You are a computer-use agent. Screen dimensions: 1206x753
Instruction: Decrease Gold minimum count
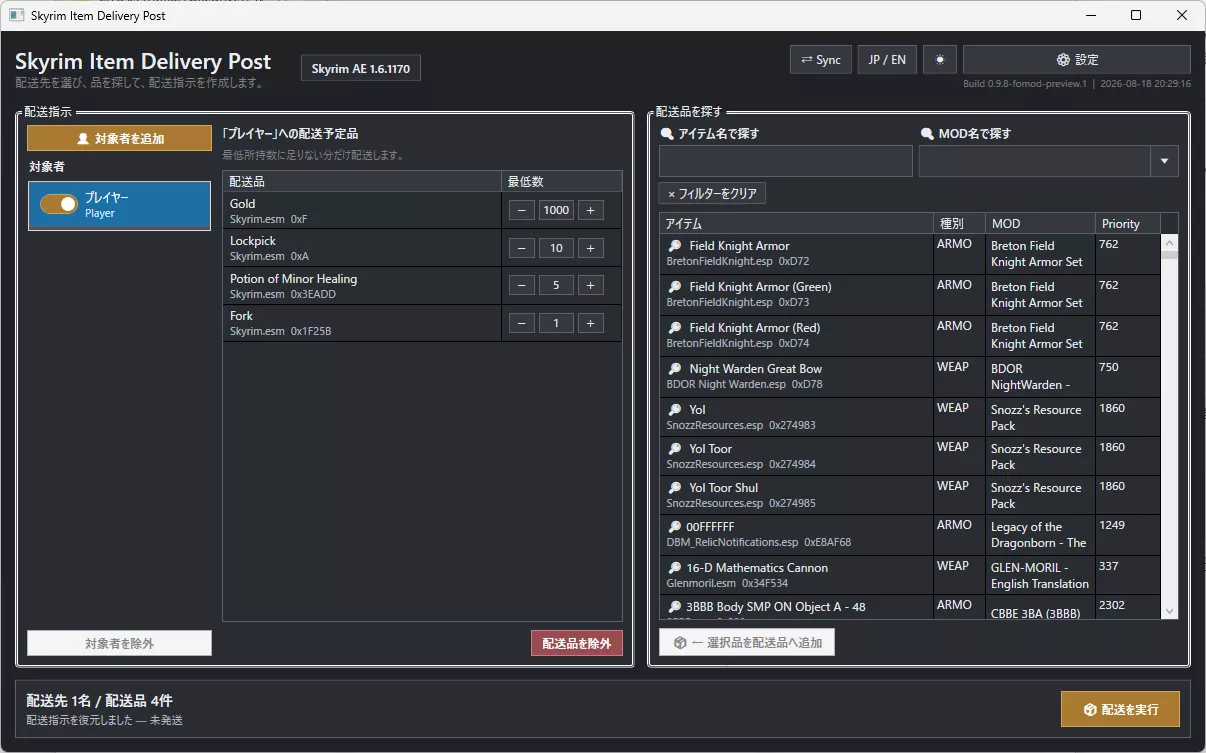click(522, 210)
